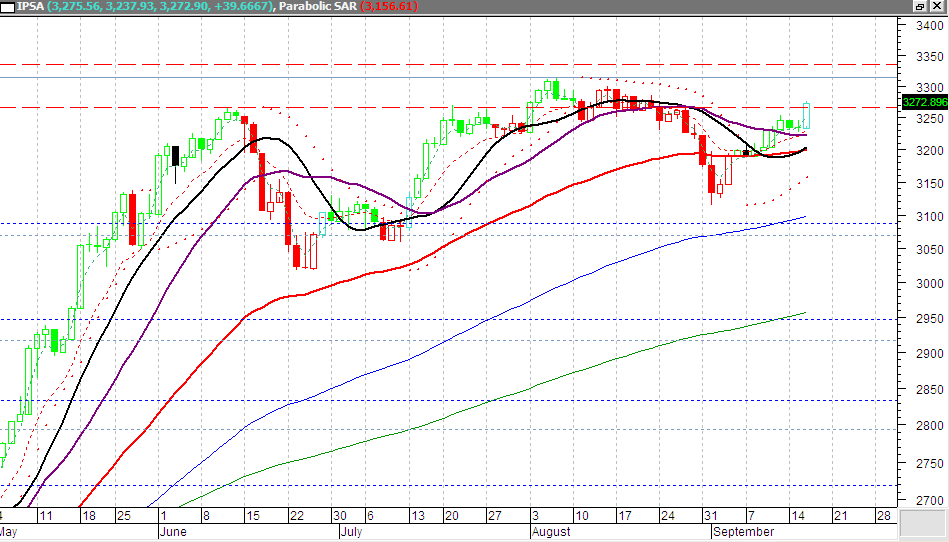This screenshot has height=542, width=949.
Task: Click the 3200 price axis label
Action: click(x=930, y=150)
